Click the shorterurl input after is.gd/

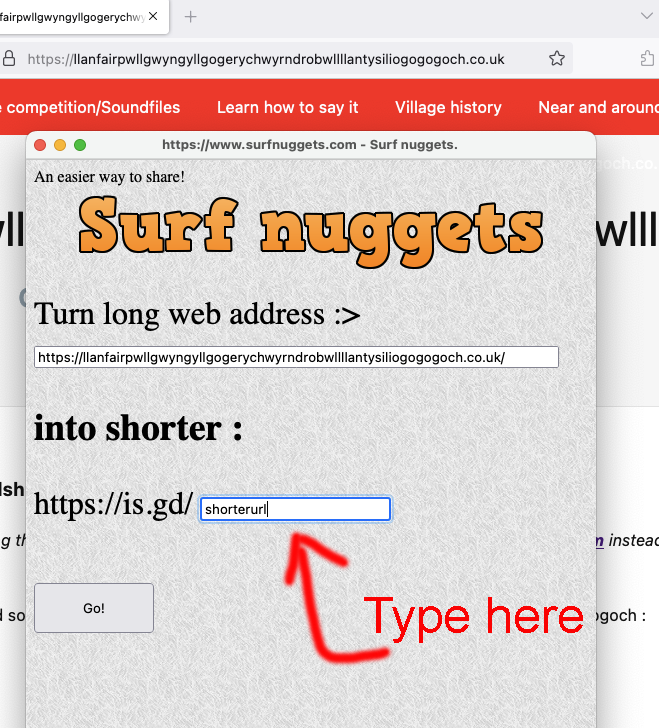295,509
